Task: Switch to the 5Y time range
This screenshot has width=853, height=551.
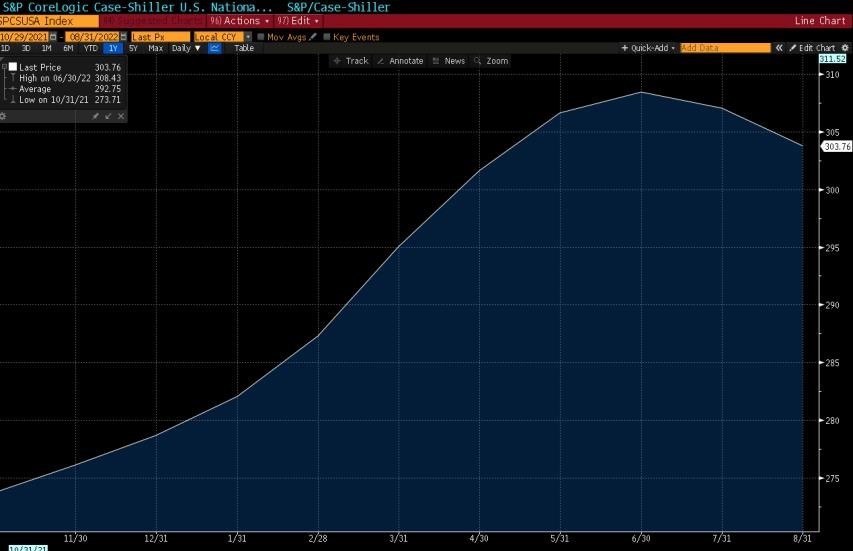Action: point(133,48)
